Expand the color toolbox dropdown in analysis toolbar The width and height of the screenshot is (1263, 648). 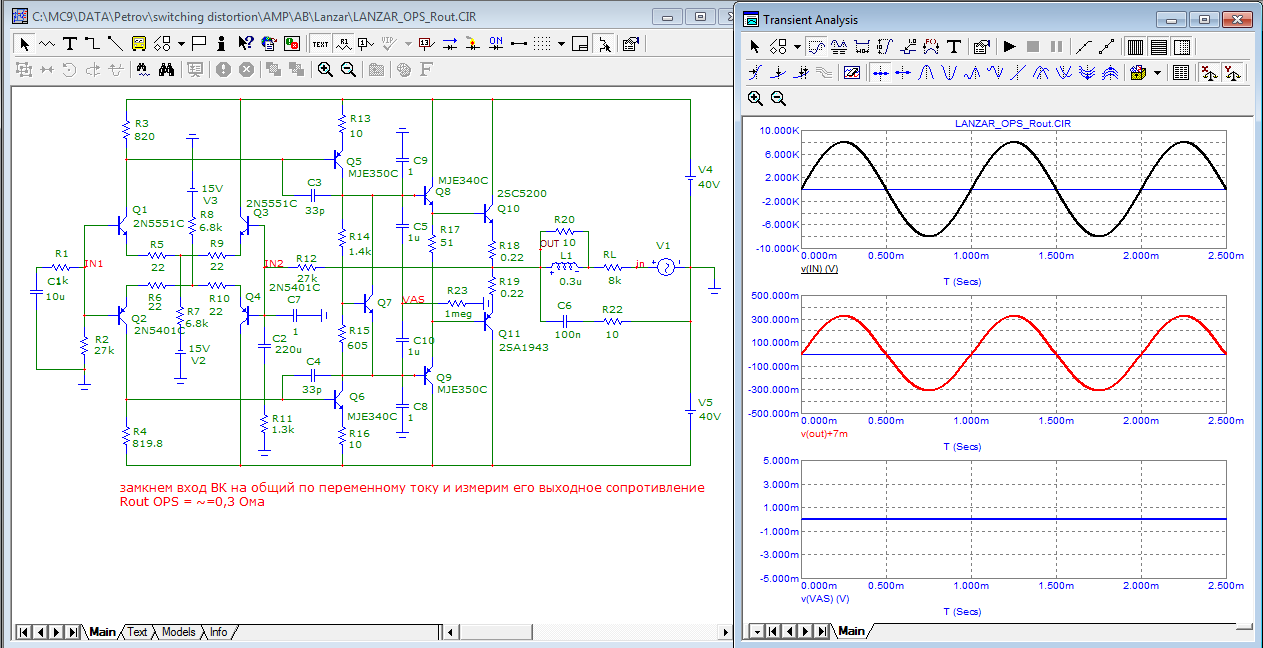[1157, 72]
